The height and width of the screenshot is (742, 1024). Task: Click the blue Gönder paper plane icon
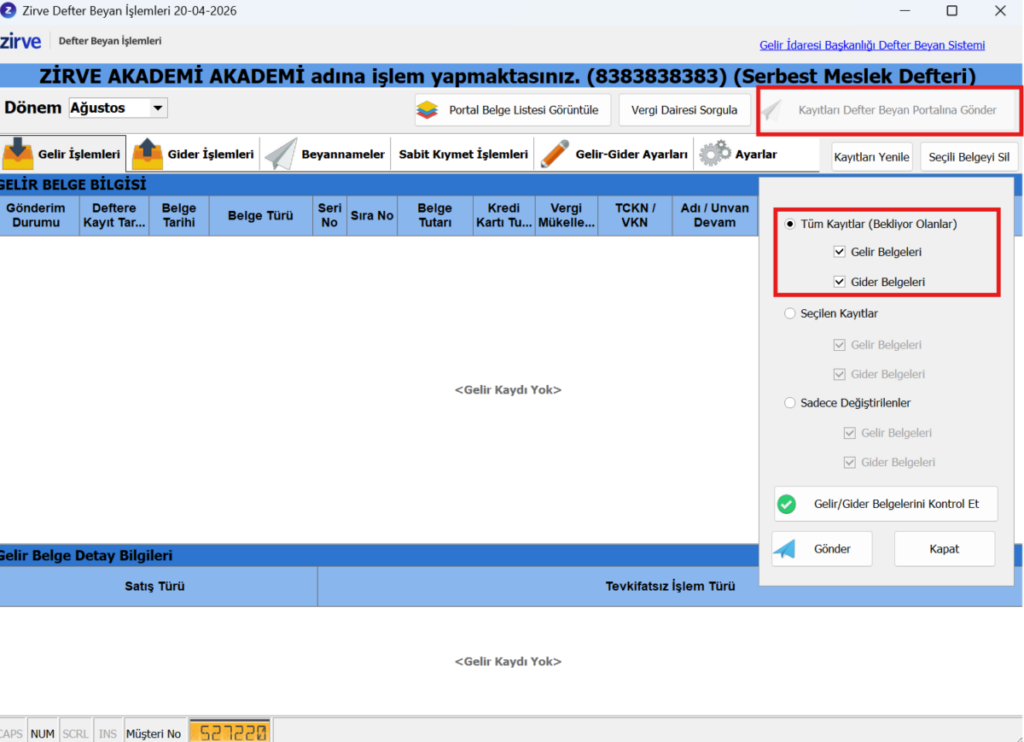coord(785,549)
